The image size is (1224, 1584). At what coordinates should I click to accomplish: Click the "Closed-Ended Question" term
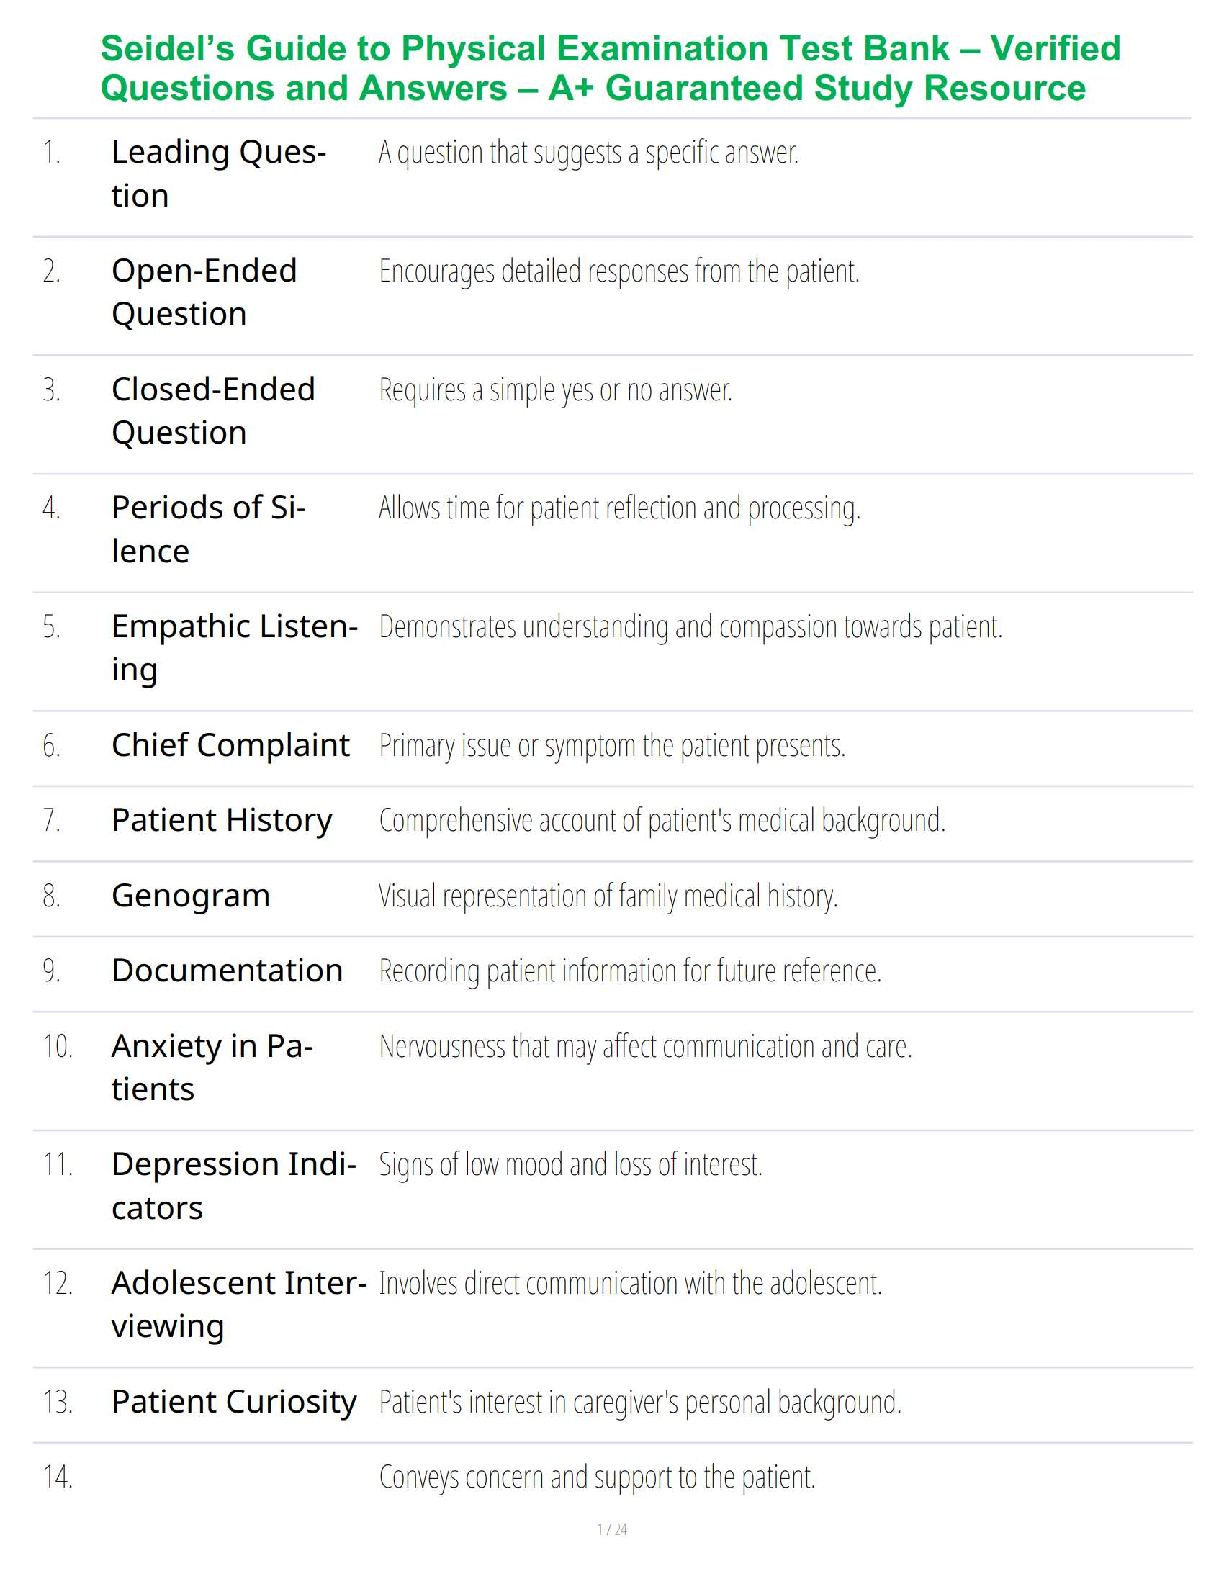click(213, 410)
